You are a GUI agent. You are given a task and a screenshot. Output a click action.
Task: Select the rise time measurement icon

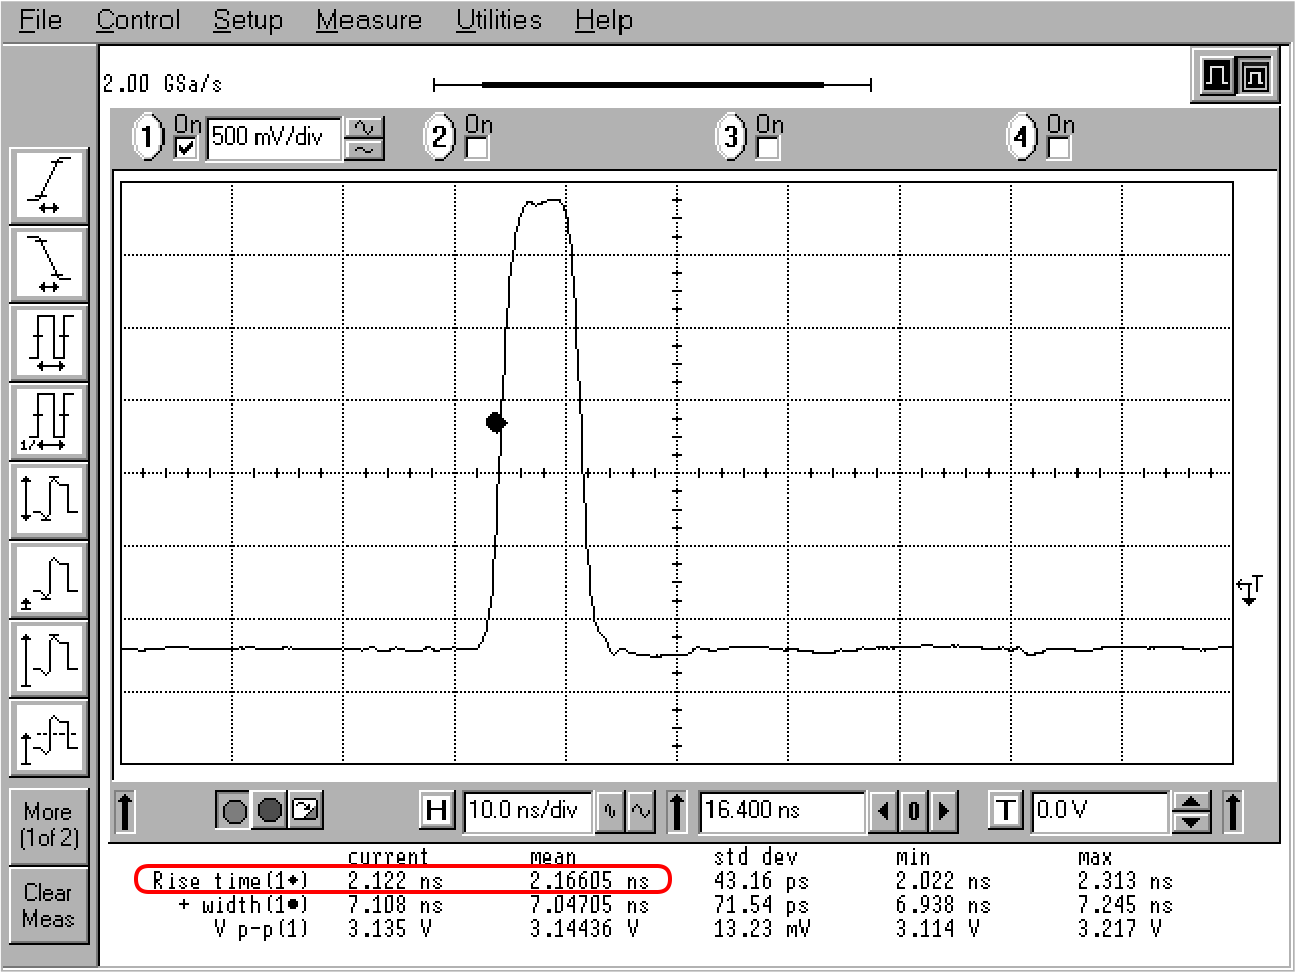[48, 184]
